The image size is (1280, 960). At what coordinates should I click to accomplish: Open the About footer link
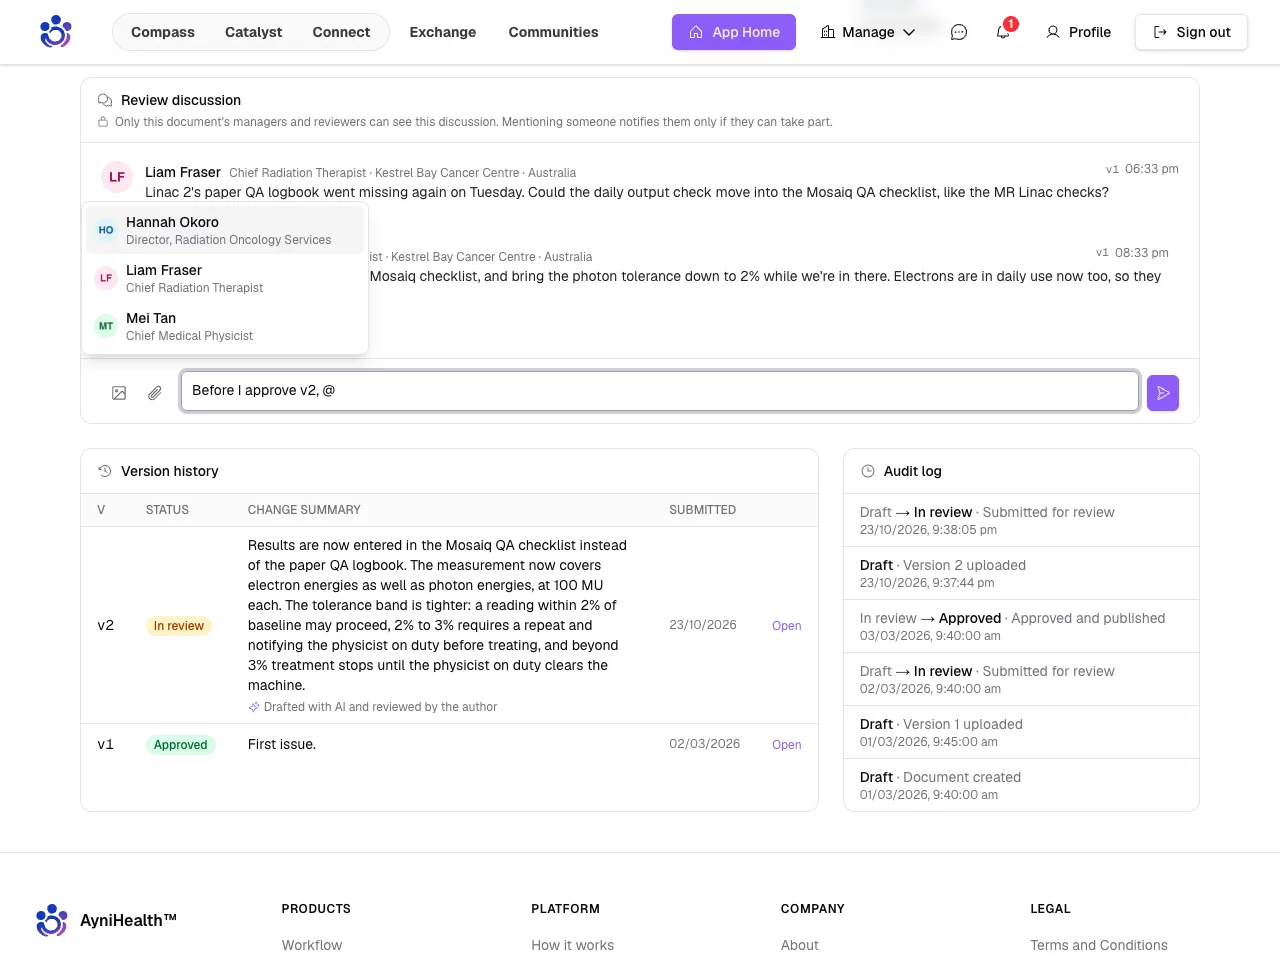pos(799,945)
